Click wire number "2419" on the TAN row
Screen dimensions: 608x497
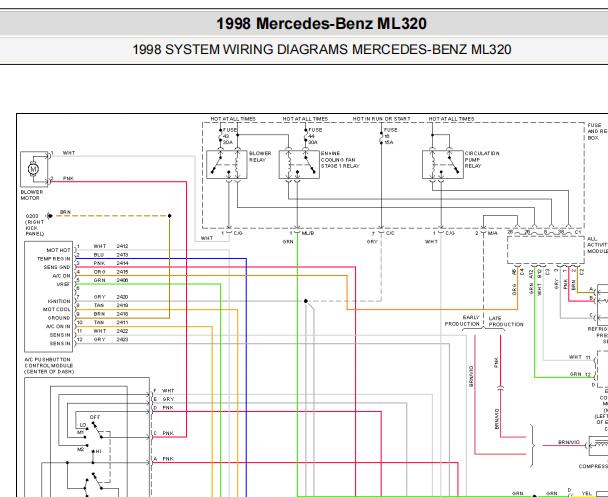point(122,305)
